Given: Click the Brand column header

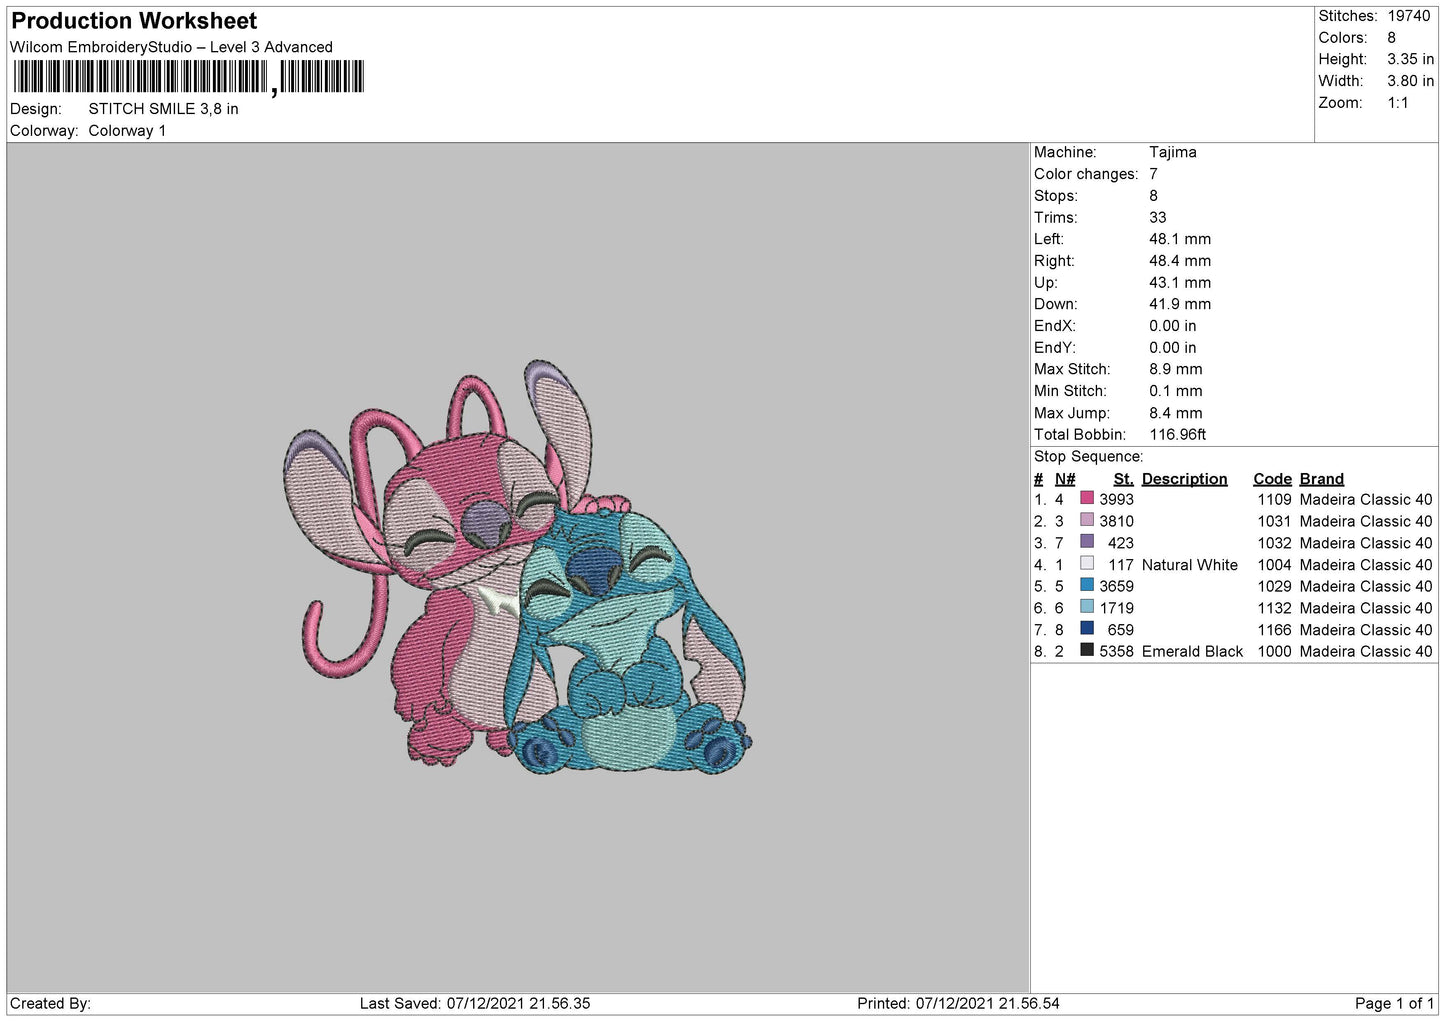Looking at the screenshot, I should point(1321,479).
